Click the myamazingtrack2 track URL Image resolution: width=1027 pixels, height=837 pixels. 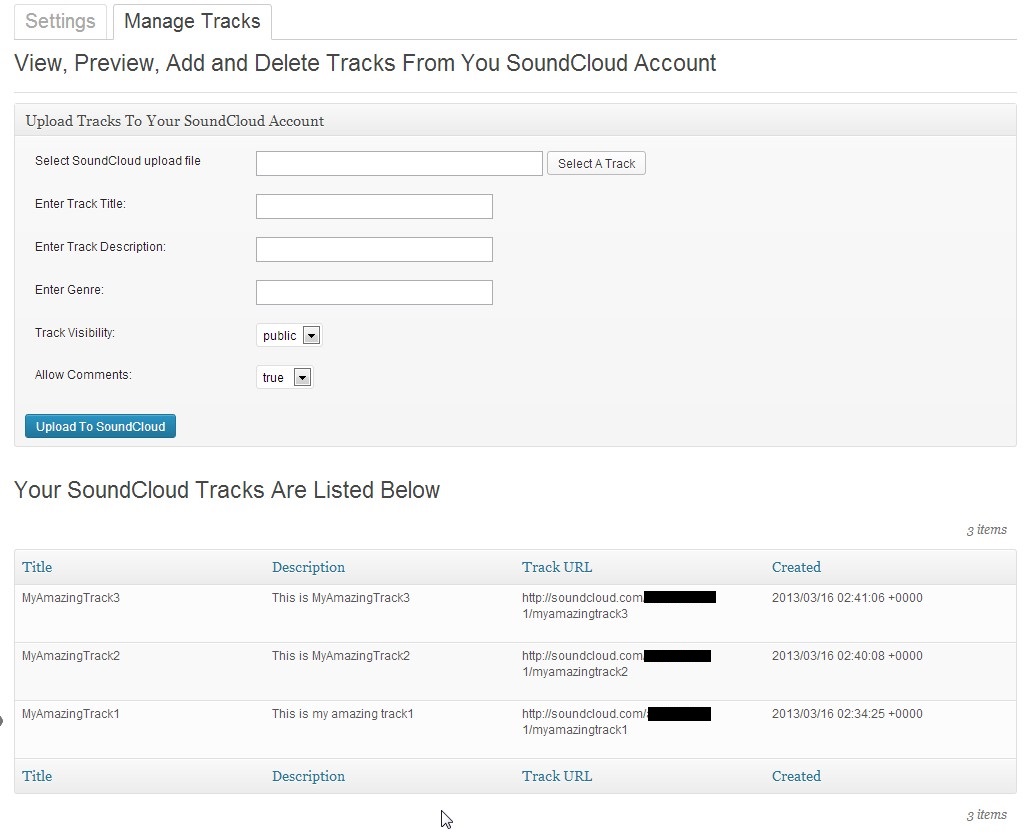(x=616, y=663)
